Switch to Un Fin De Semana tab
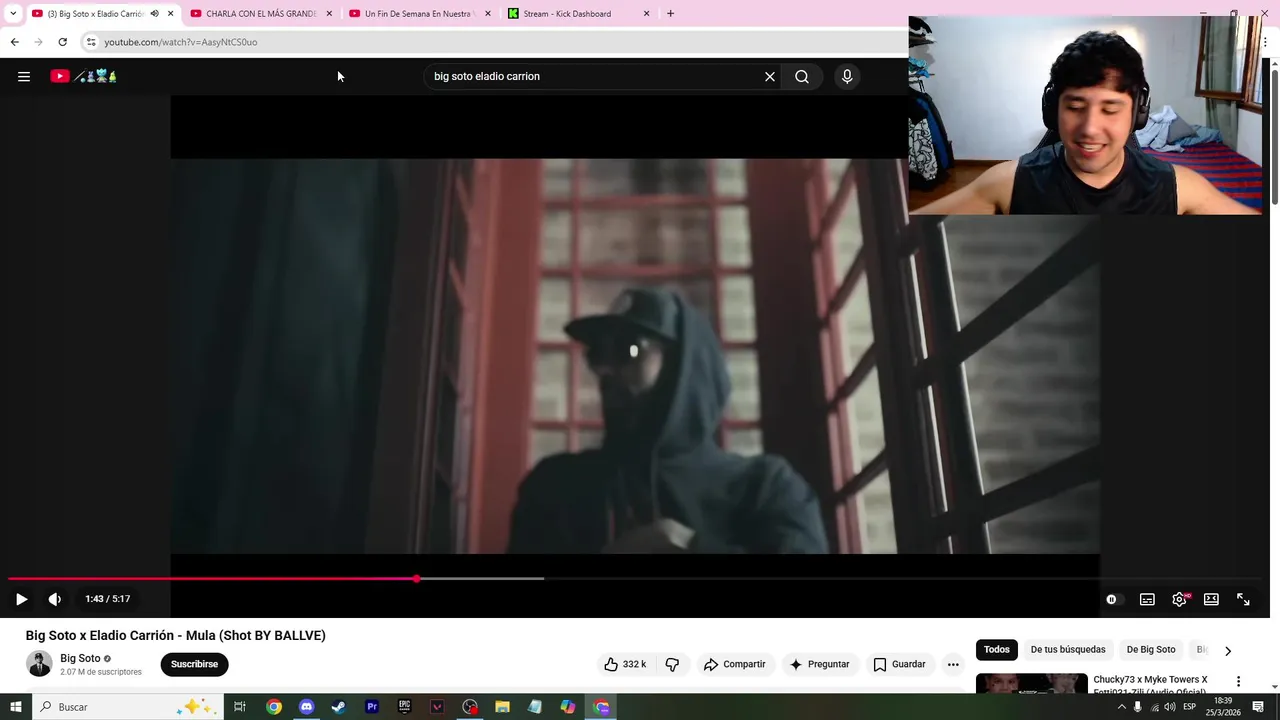The width and height of the screenshot is (1280, 720). [x=419, y=14]
